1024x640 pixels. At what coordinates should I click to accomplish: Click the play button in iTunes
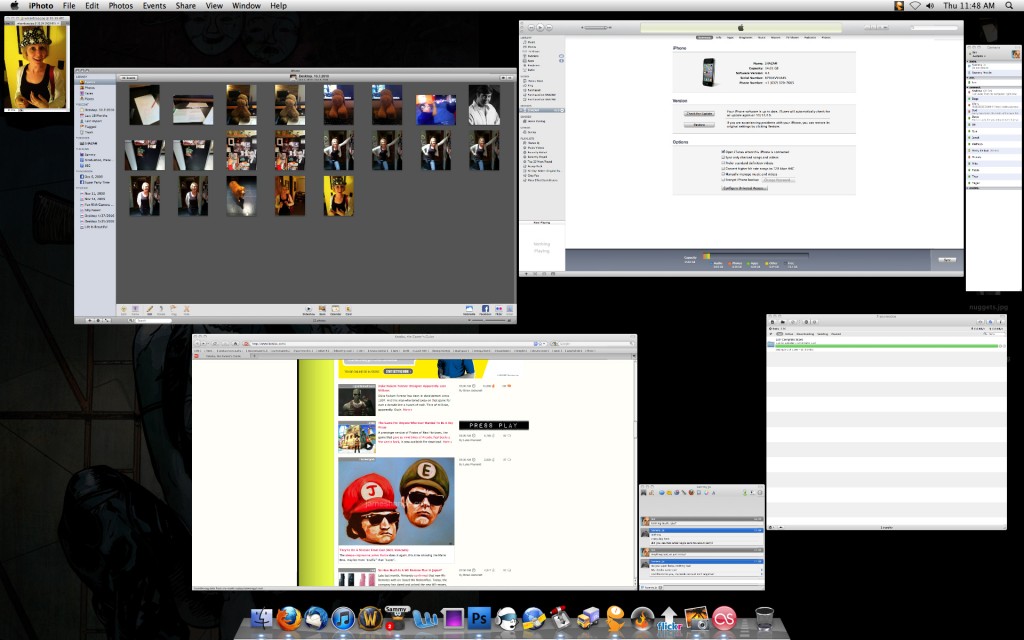(540, 27)
